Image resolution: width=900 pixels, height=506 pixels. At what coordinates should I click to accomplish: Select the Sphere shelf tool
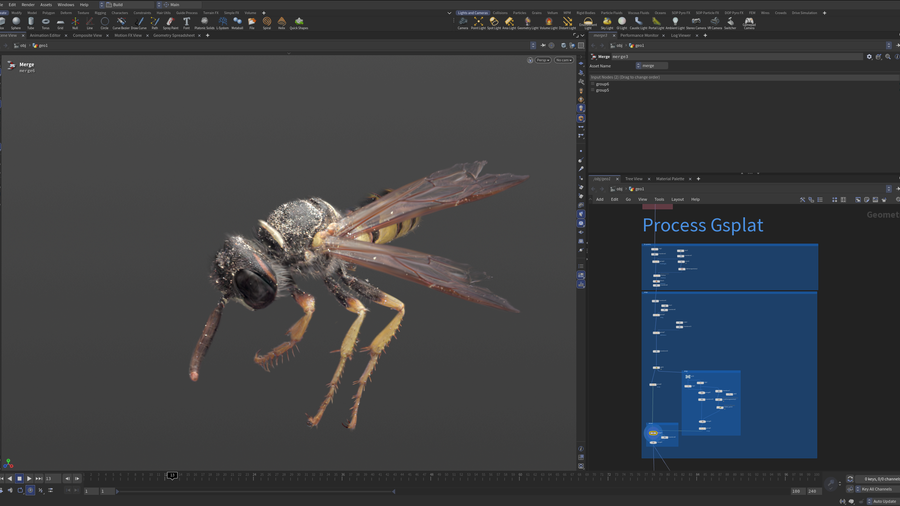coord(16,23)
